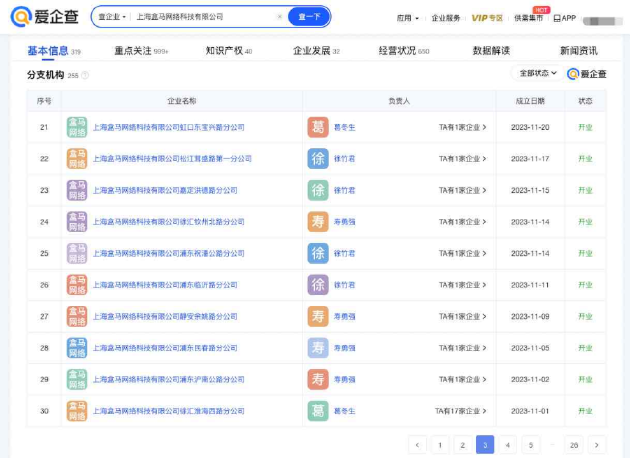
Task: Click the help icon beside 分支机构 255
Action: click(x=85, y=75)
